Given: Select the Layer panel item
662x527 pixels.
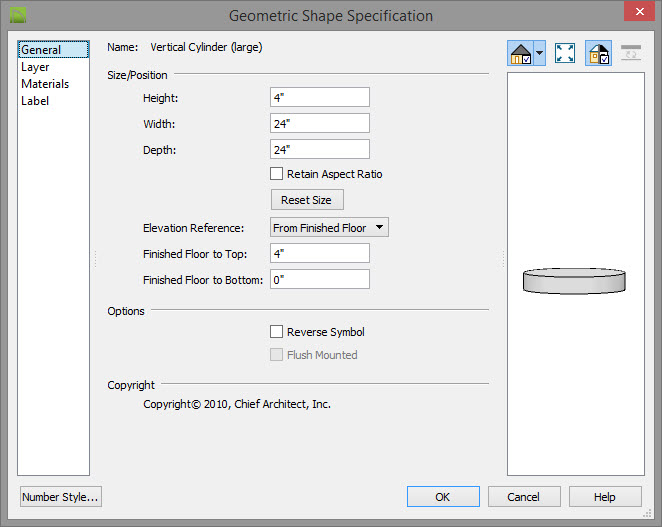Looking at the screenshot, I should pyautogui.click(x=35, y=67).
